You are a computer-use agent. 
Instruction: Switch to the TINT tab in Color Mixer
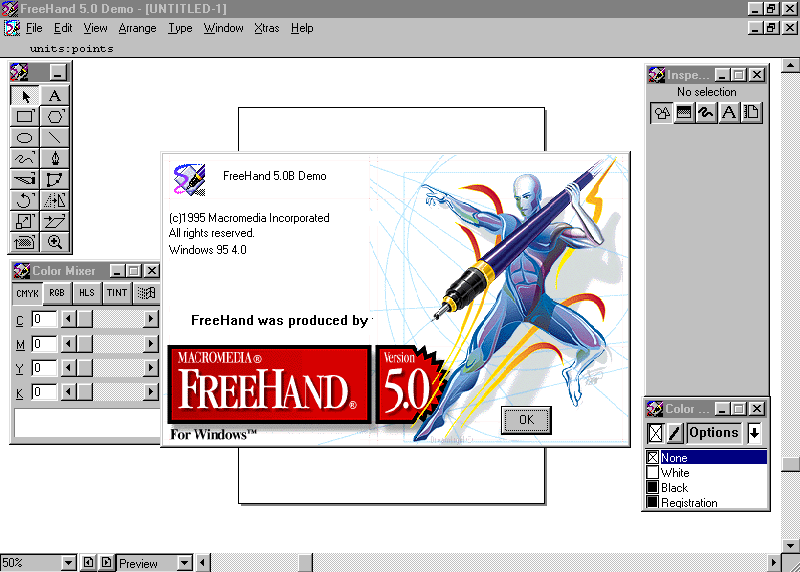pos(117,293)
